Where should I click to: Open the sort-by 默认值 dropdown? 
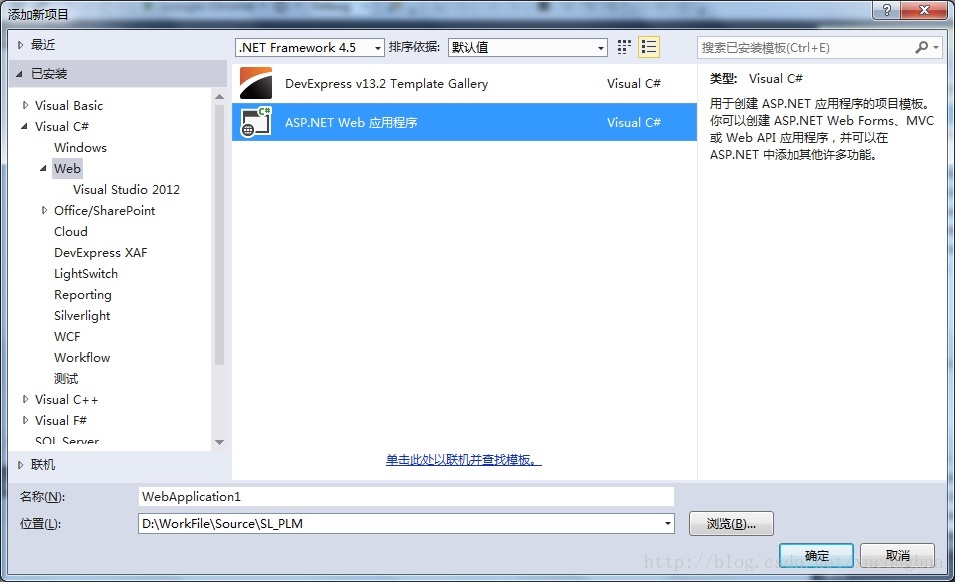click(527, 47)
